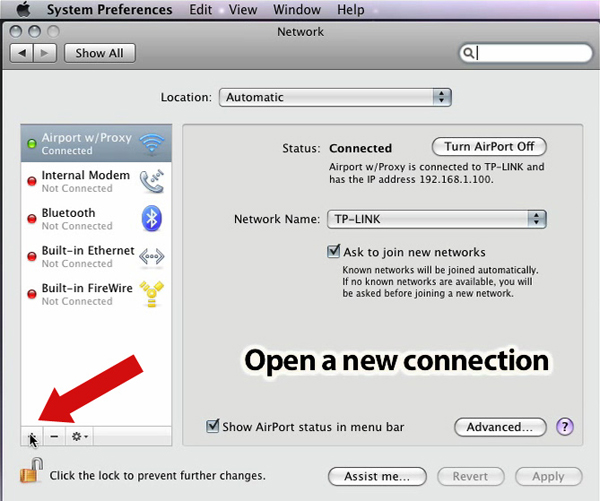600x501 pixels.
Task: Open the gear action menu
Action: [80, 437]
